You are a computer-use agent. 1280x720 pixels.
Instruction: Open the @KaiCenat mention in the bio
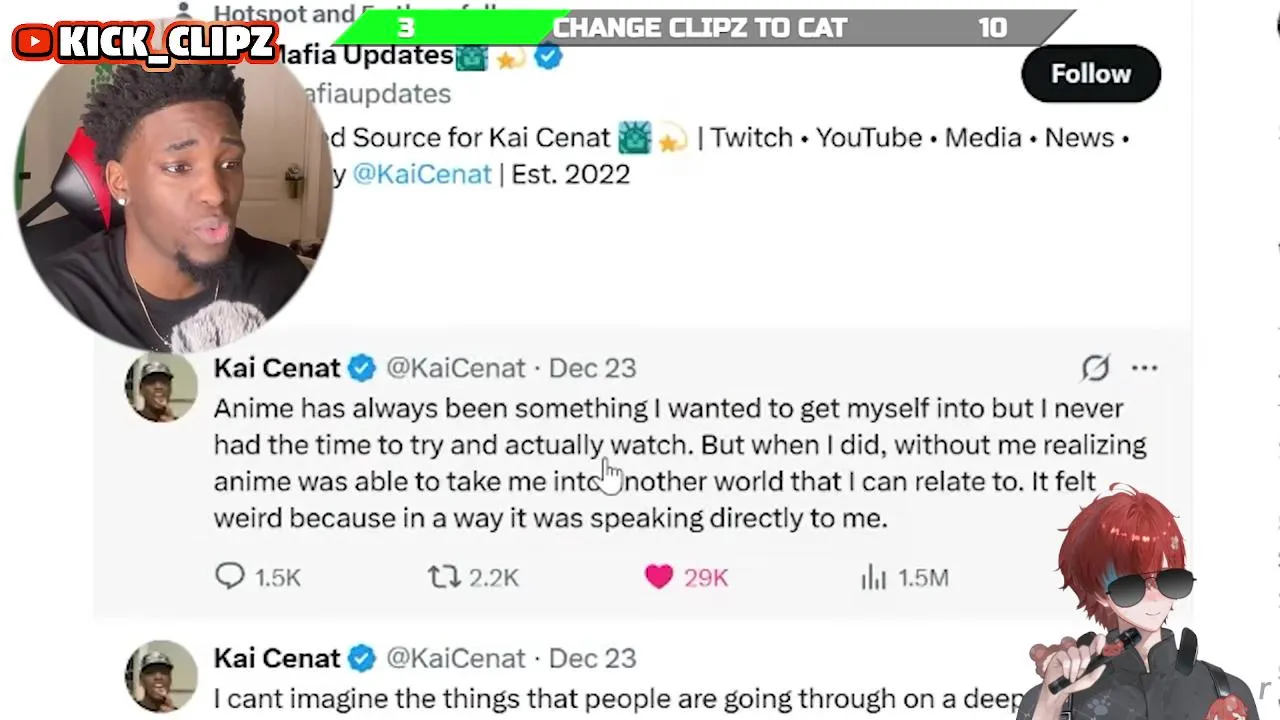click(x=421, y=174)
